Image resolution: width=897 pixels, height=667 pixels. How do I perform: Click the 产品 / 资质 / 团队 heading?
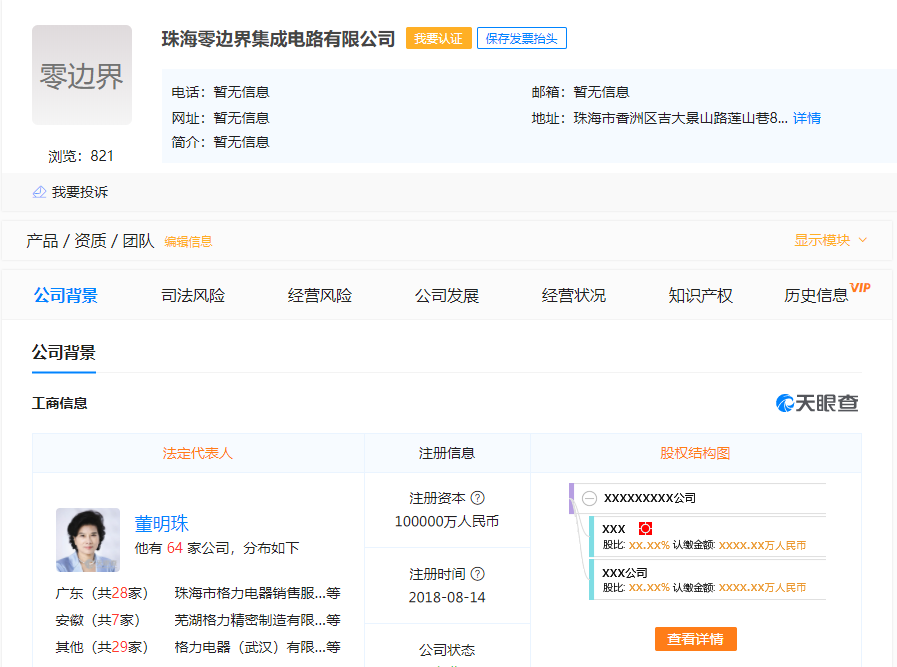tap(90, 241)
